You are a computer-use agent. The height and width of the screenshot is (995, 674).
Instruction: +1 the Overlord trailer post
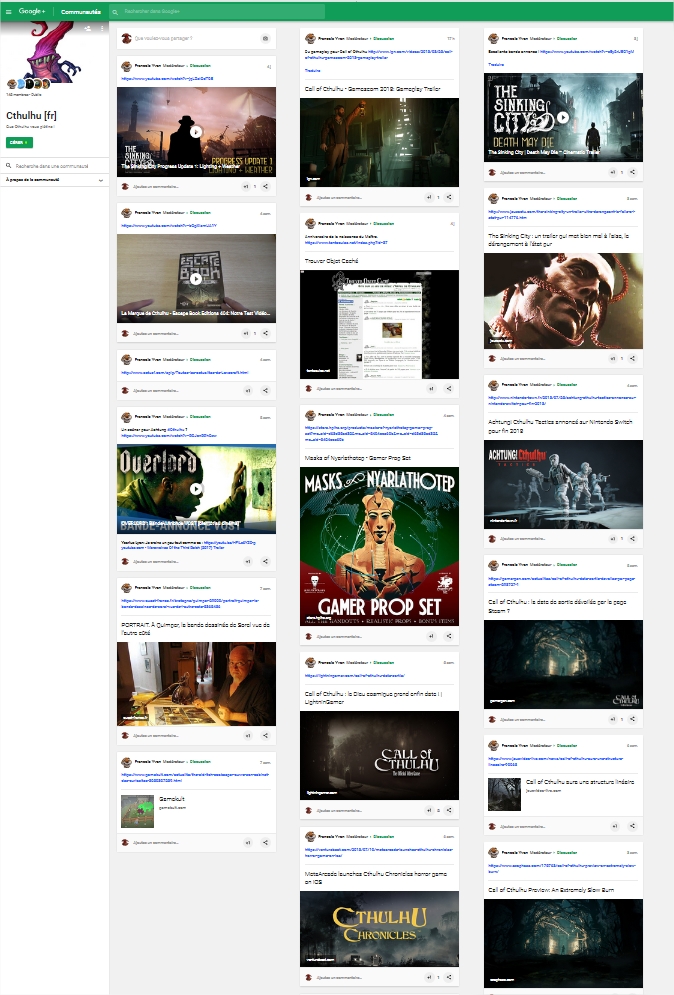pos(248,562)
